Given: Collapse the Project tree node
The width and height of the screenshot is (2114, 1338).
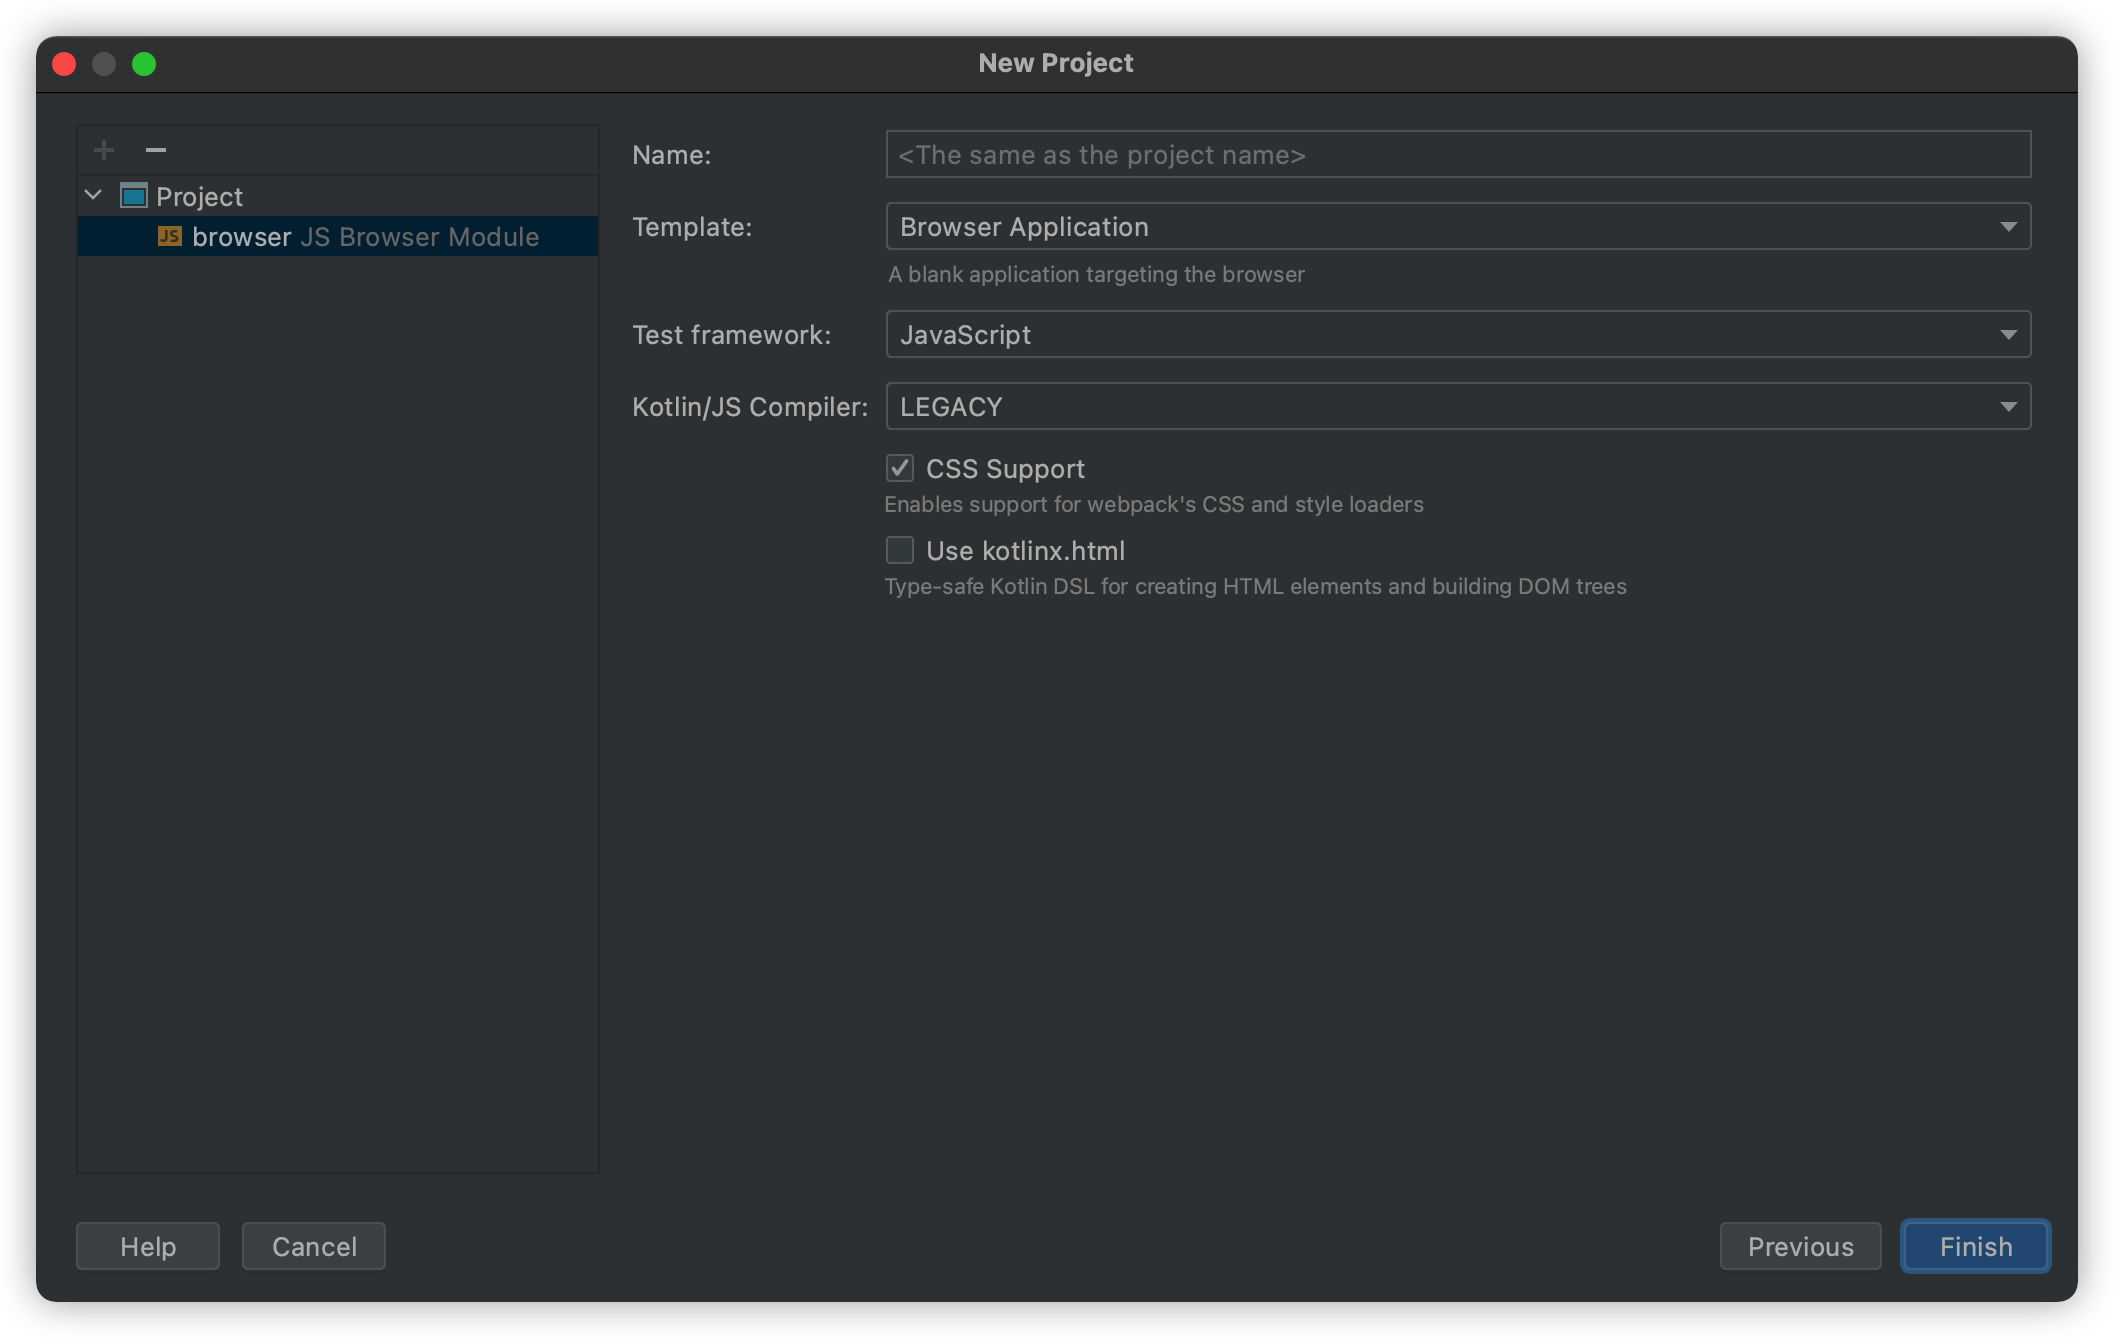Looking at the screenshot, I should coord(94,196).
